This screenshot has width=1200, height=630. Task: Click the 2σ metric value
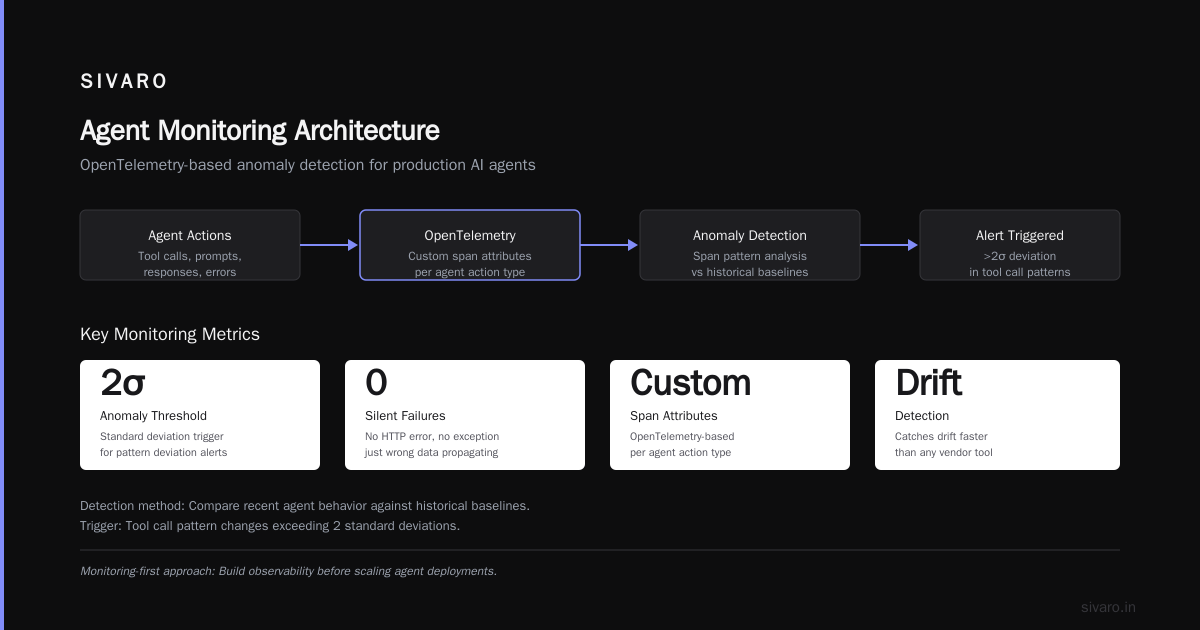click(123, 383)
